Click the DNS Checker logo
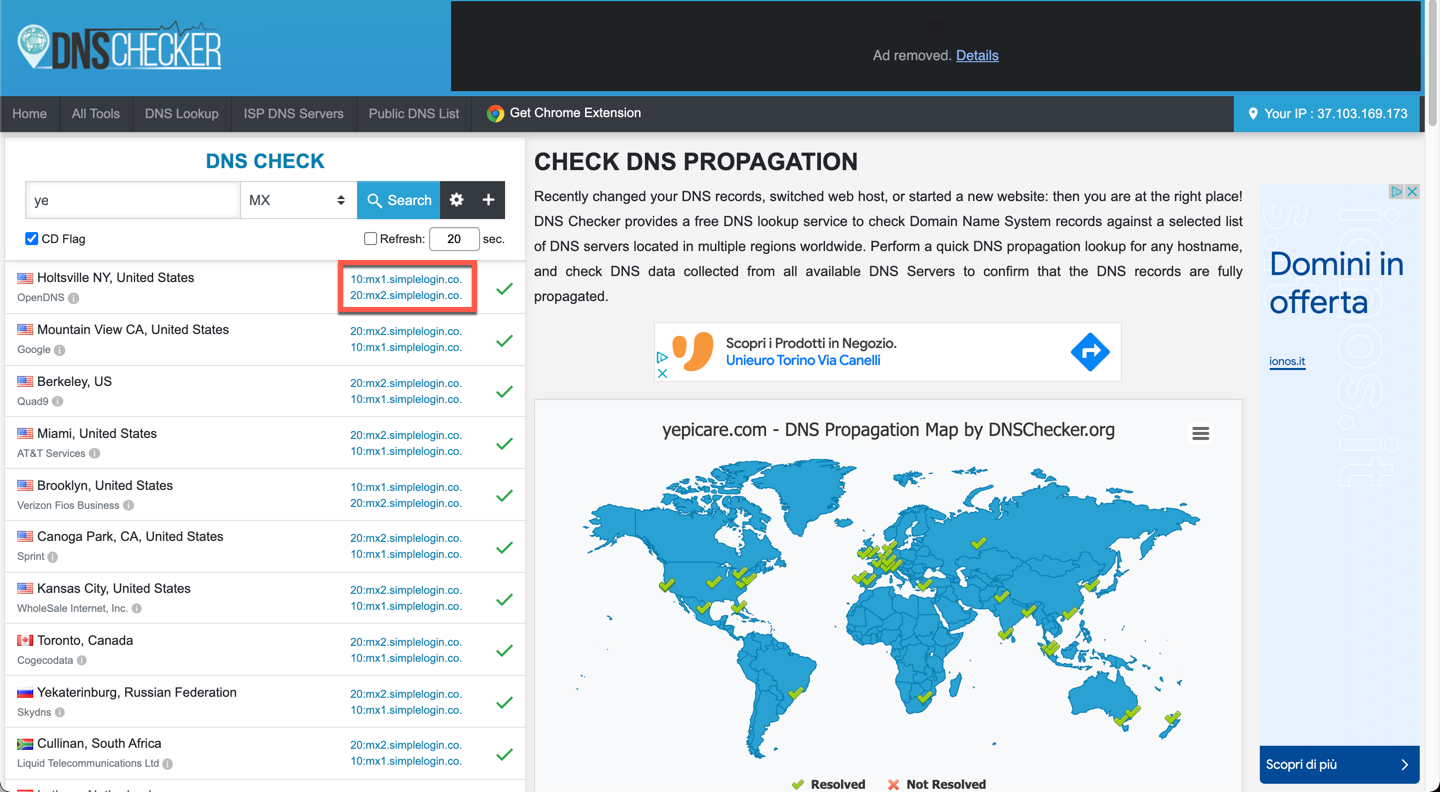This screenshot has height=792, width=1440. [119, 47]
